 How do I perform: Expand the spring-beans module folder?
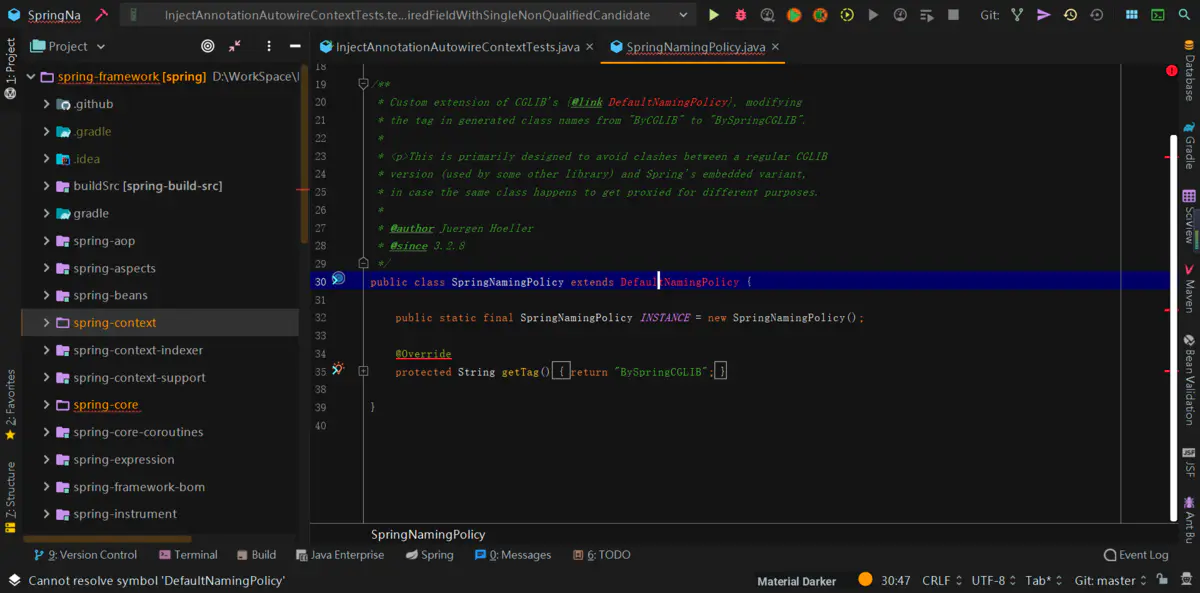point(46,296)
